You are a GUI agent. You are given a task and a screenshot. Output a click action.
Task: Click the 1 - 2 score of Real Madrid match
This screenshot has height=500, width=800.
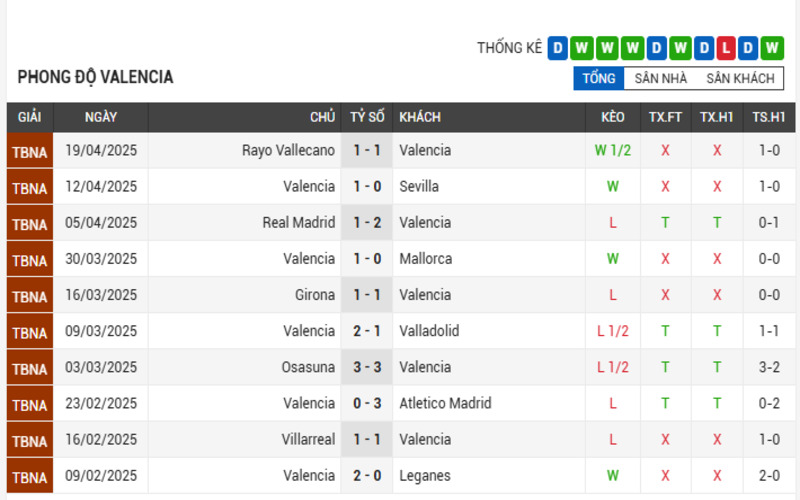[367, 223]
